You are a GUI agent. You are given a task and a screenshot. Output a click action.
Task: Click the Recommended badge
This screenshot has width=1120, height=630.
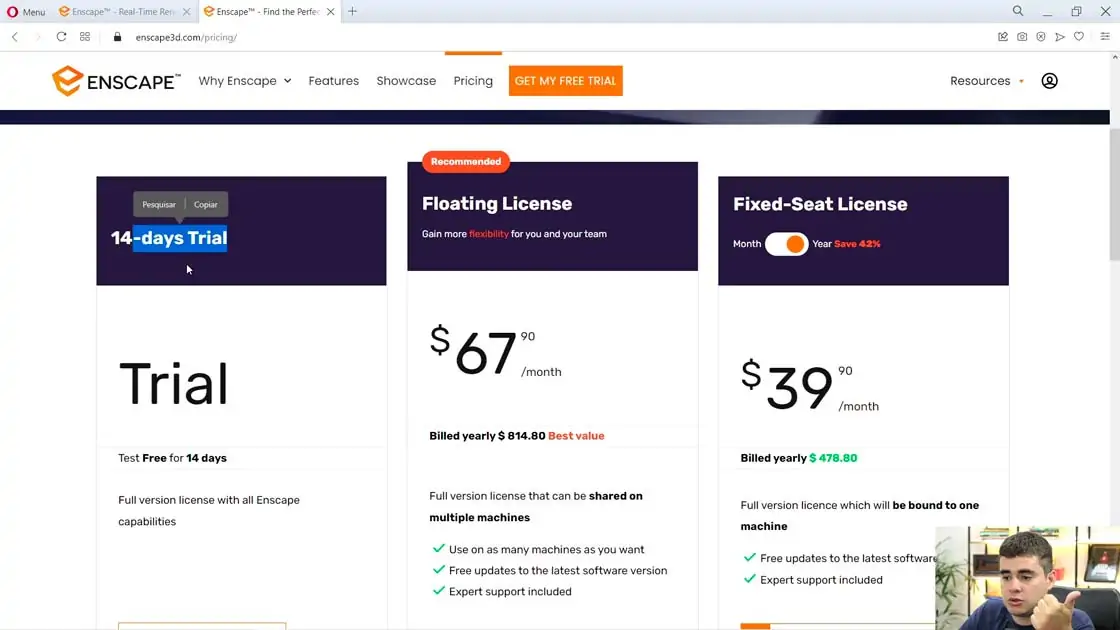click(466, 161)
